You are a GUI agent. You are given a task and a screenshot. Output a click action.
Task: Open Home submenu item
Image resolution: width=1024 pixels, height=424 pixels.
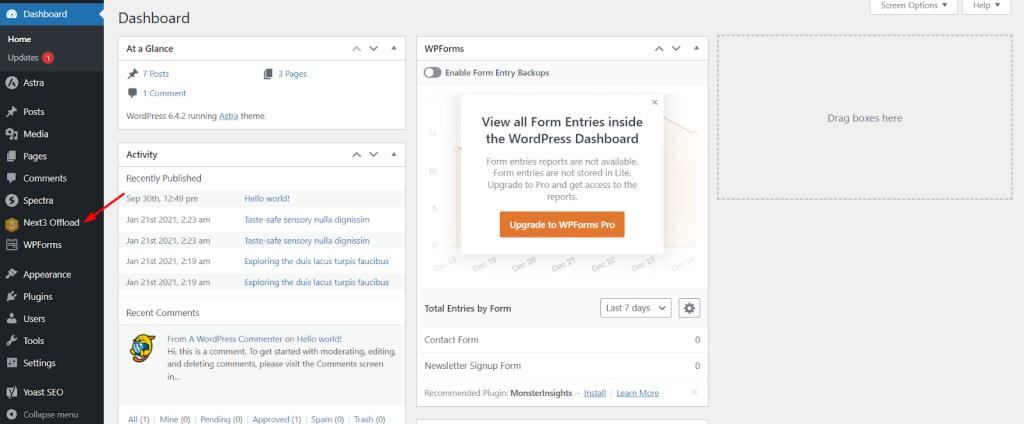(x=20, y=39)
